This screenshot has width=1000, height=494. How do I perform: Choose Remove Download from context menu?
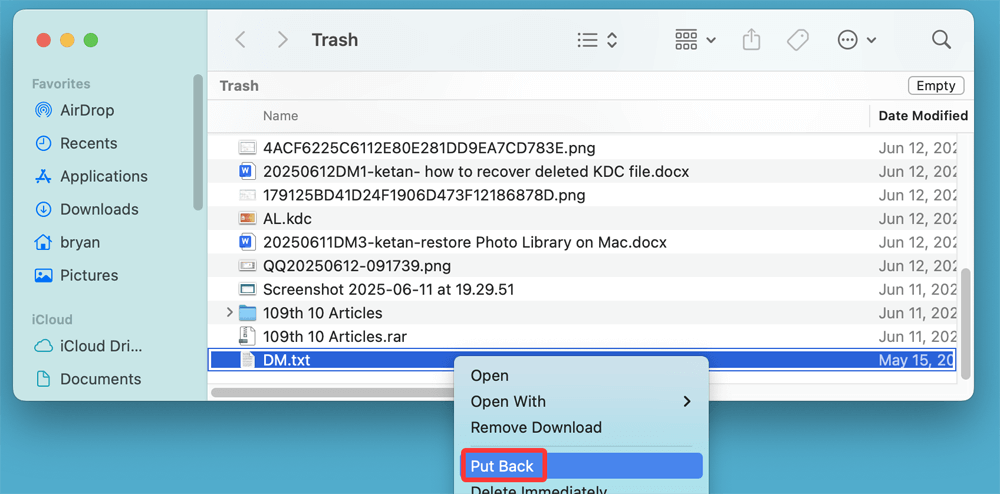(x=536, y=427)
